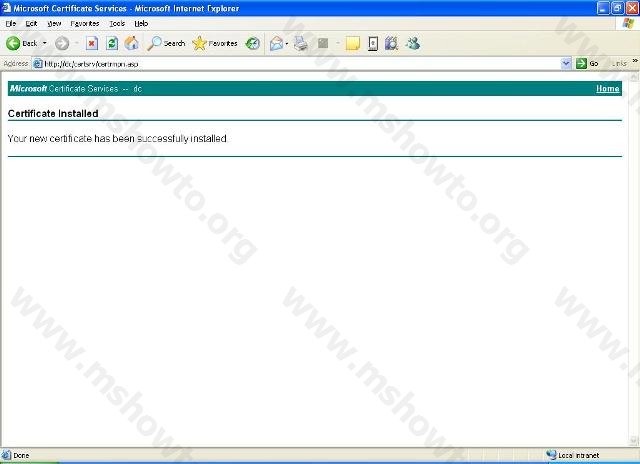Open the Favorites pane

tap(215, 43)
